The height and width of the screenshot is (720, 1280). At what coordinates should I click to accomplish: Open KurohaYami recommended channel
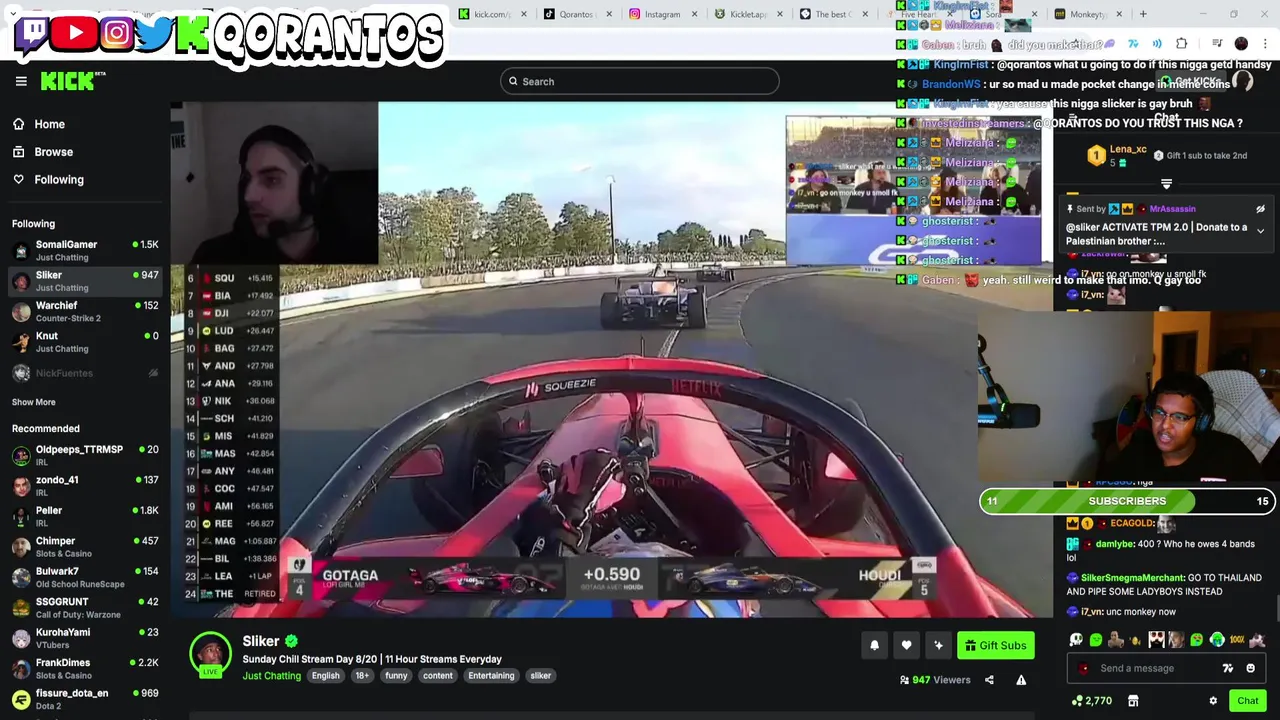point(85,638)
